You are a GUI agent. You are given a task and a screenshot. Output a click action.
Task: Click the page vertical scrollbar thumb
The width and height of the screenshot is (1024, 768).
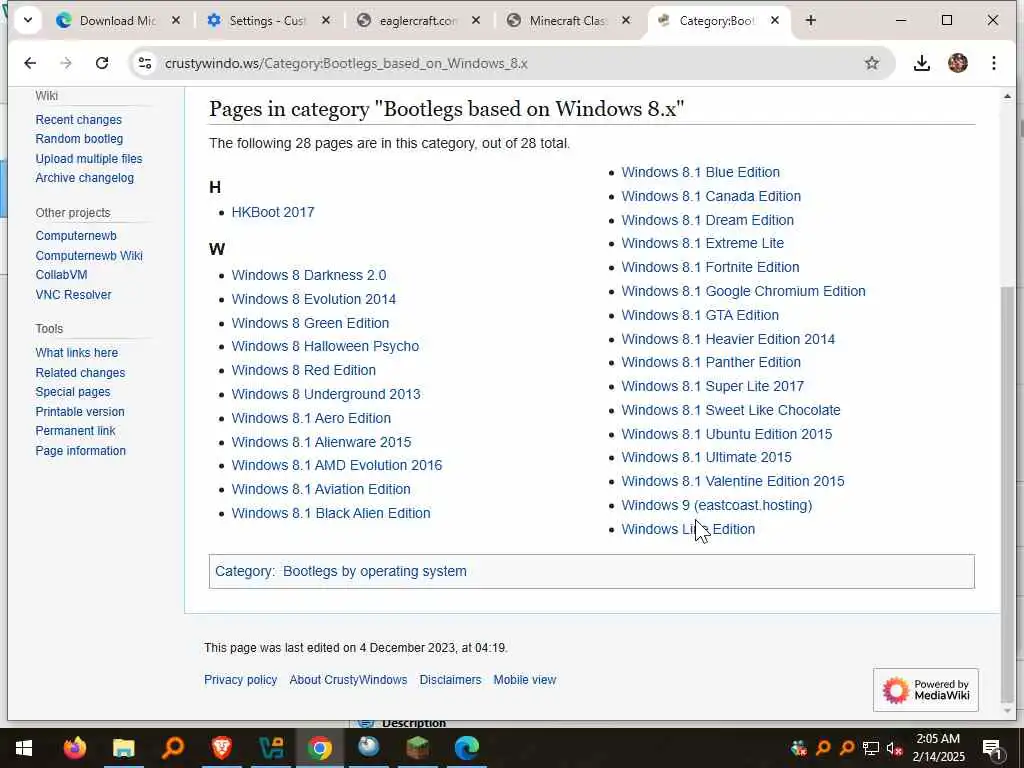(1007, 493)
